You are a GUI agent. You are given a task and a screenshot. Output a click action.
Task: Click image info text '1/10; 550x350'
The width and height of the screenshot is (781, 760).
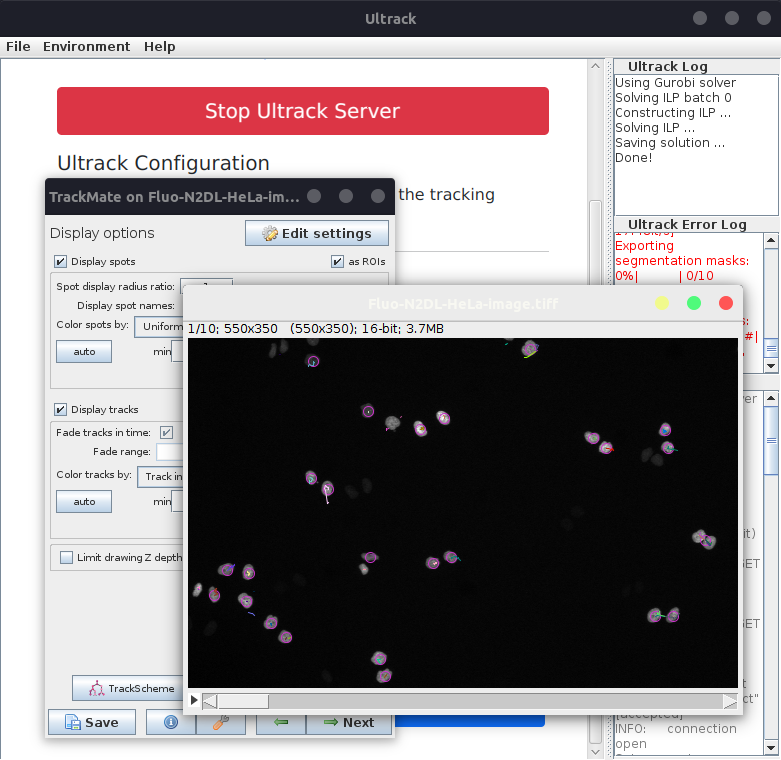click(233, 329)
